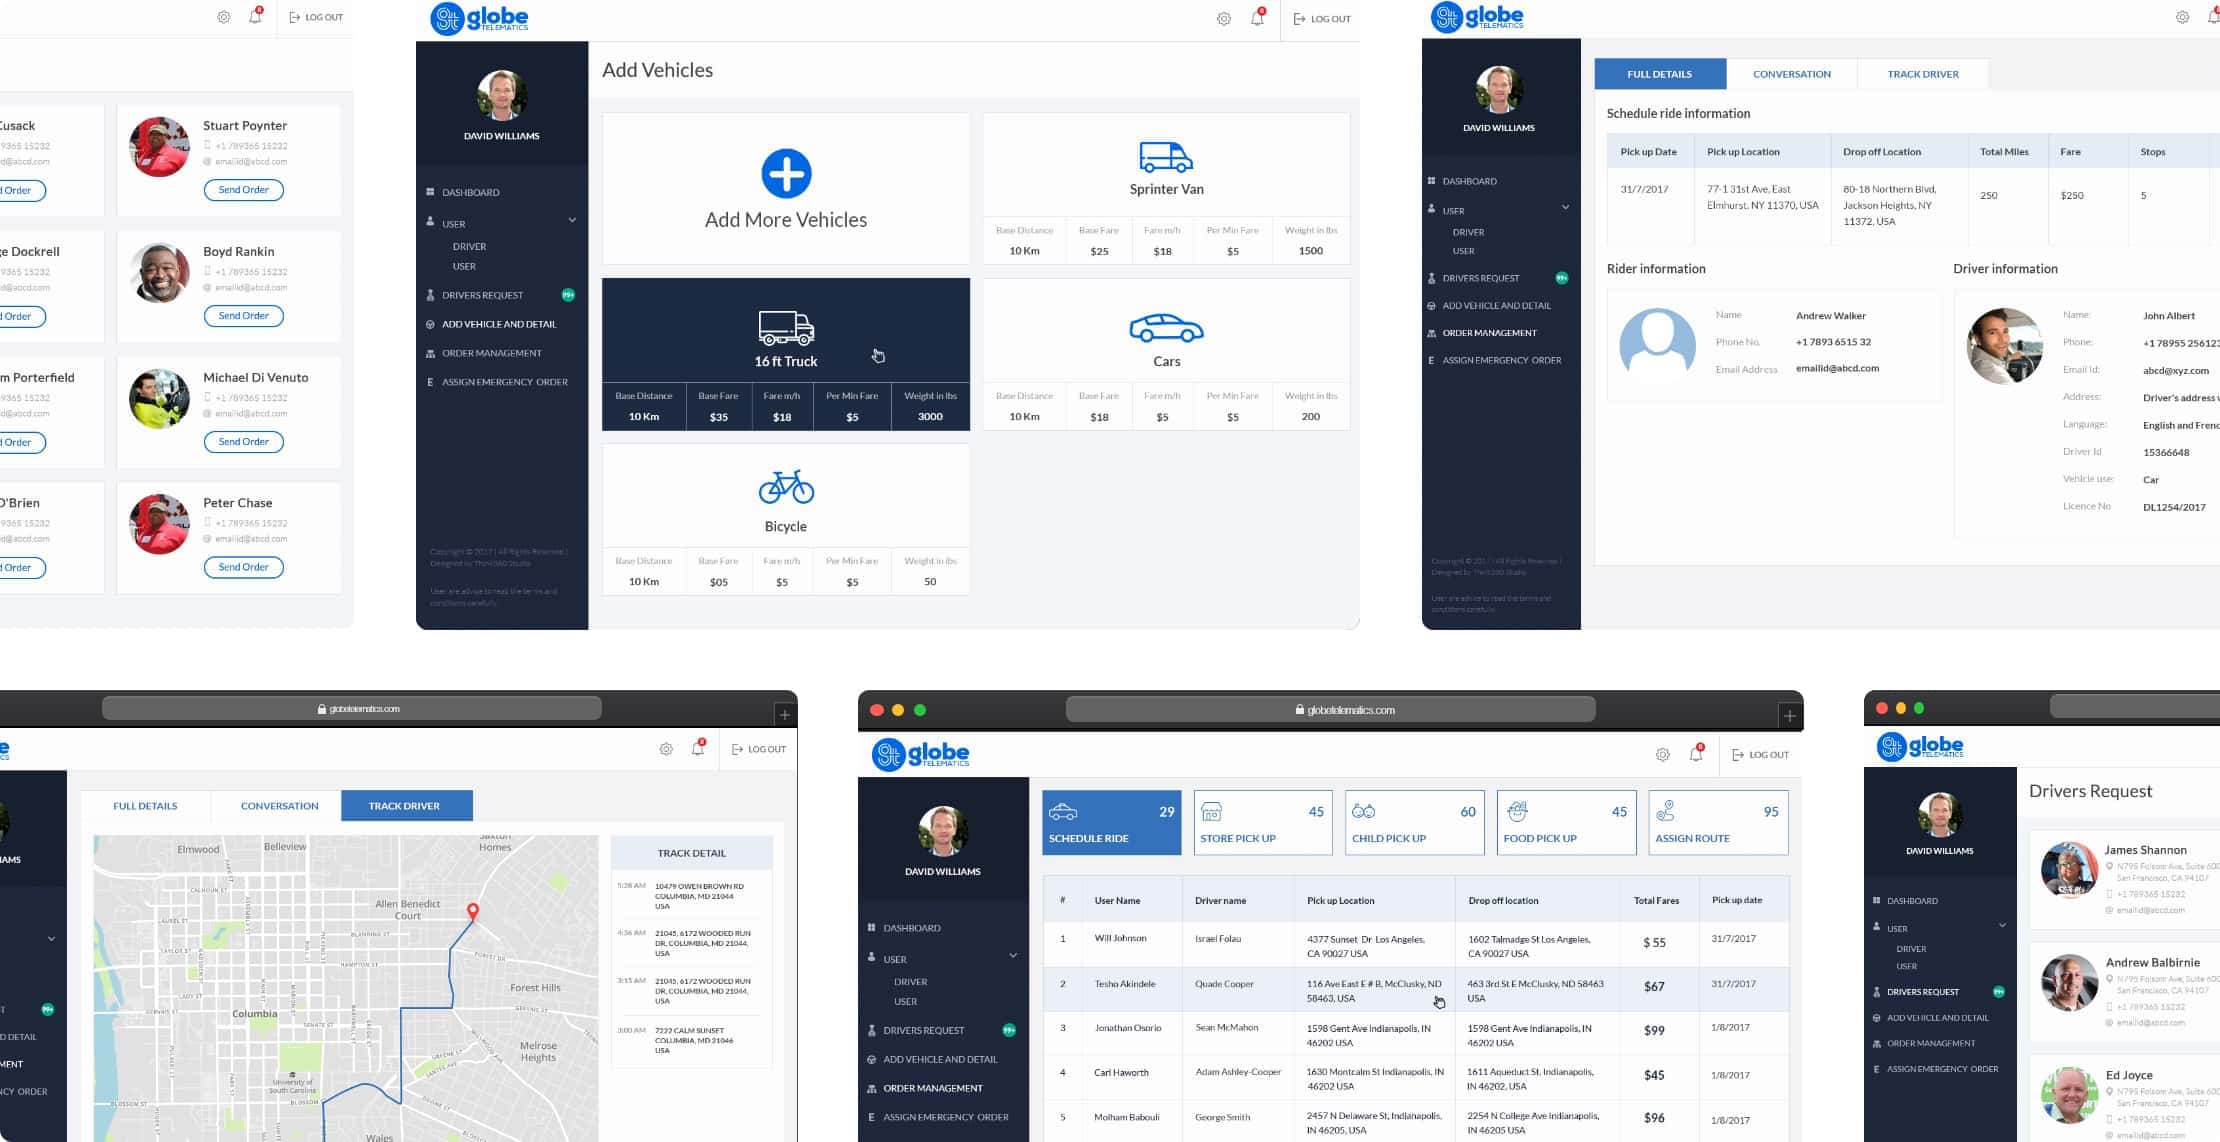Open the STORE PICK UP 45 card

[1263, 823]
